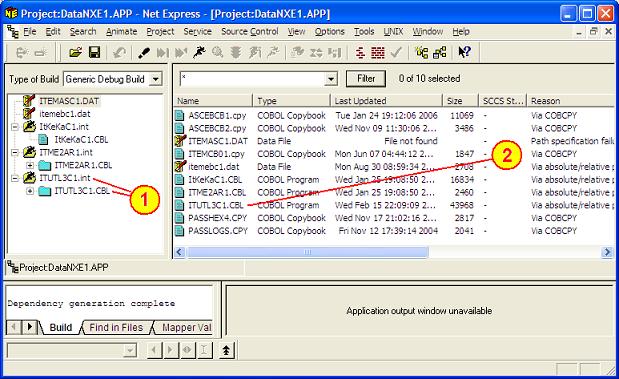Select ASCEBCB2.cpy in the file list

(217, 128)
